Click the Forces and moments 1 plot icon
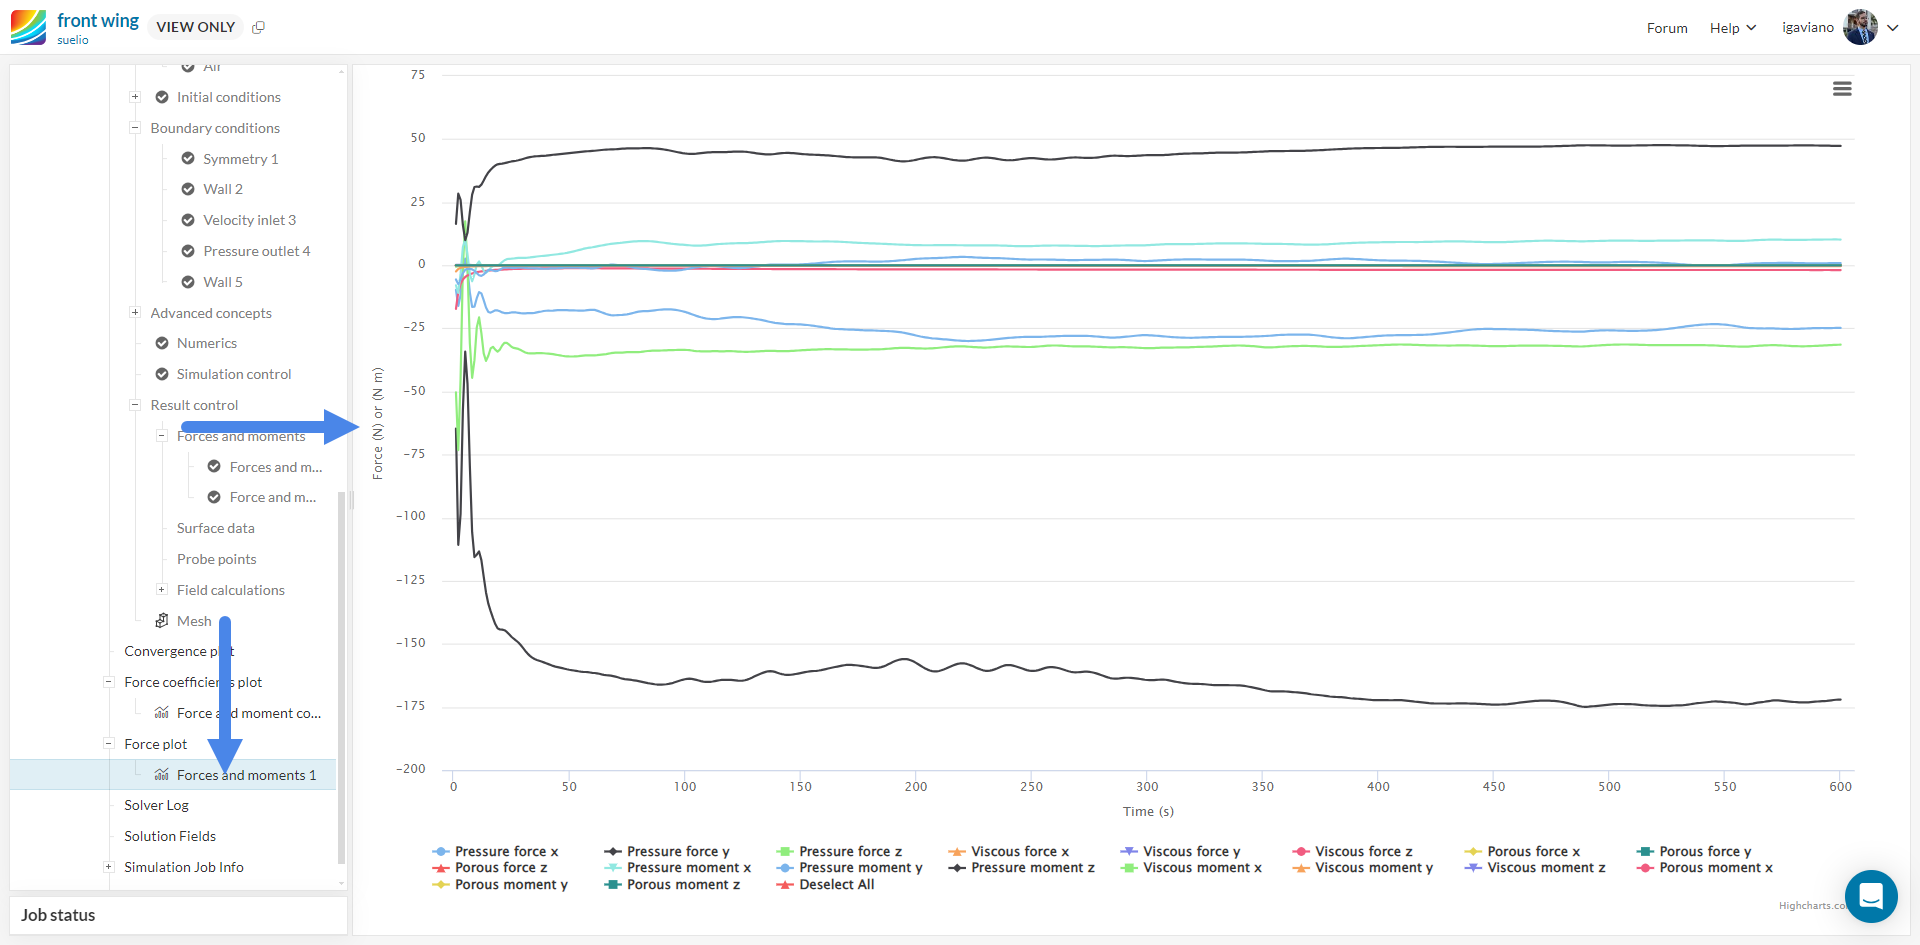Image resolution: width=1920 pixels, height=945 pixels. coord(162,775)
